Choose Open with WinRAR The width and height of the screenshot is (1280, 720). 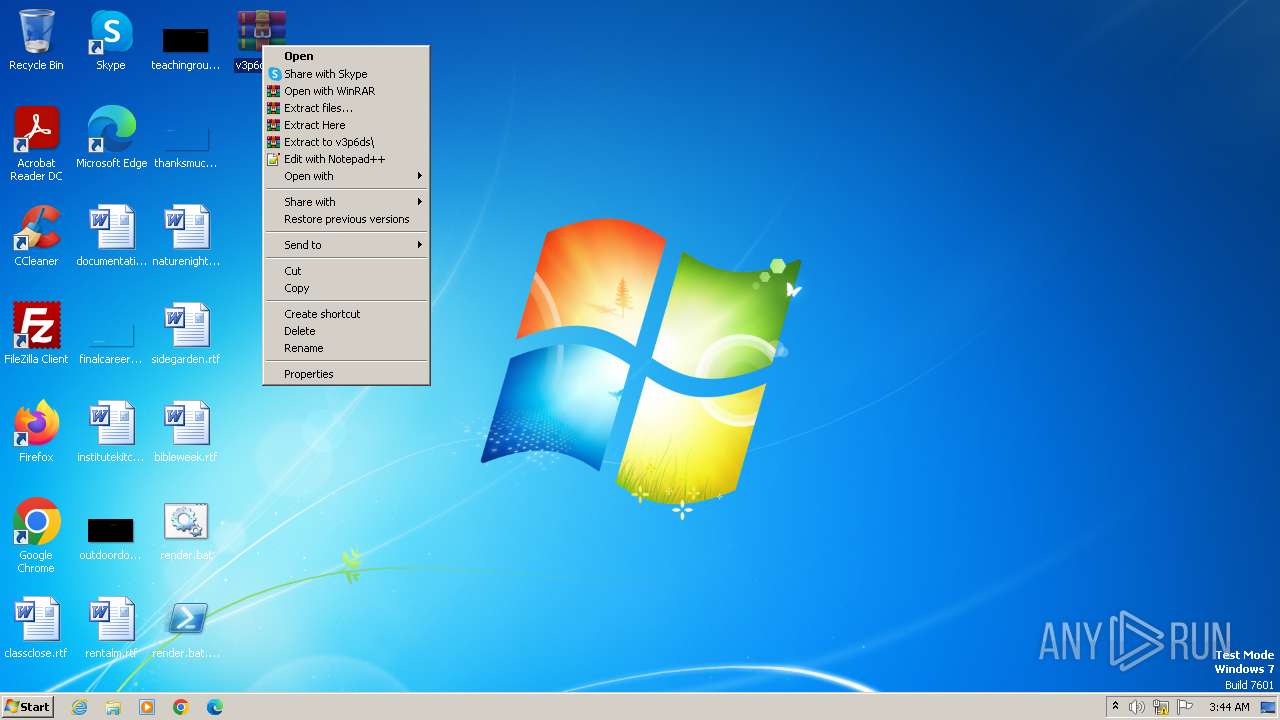pos(346,91)
